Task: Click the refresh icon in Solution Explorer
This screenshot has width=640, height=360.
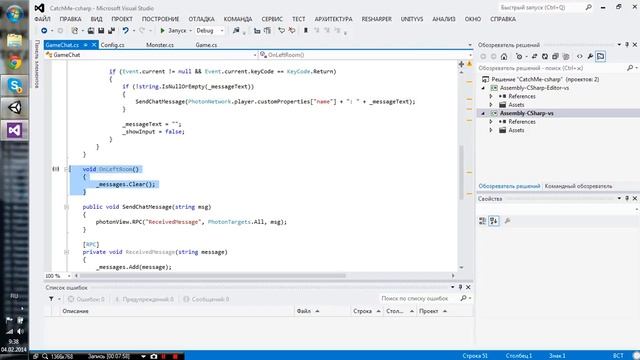Action: pos(544,56)
